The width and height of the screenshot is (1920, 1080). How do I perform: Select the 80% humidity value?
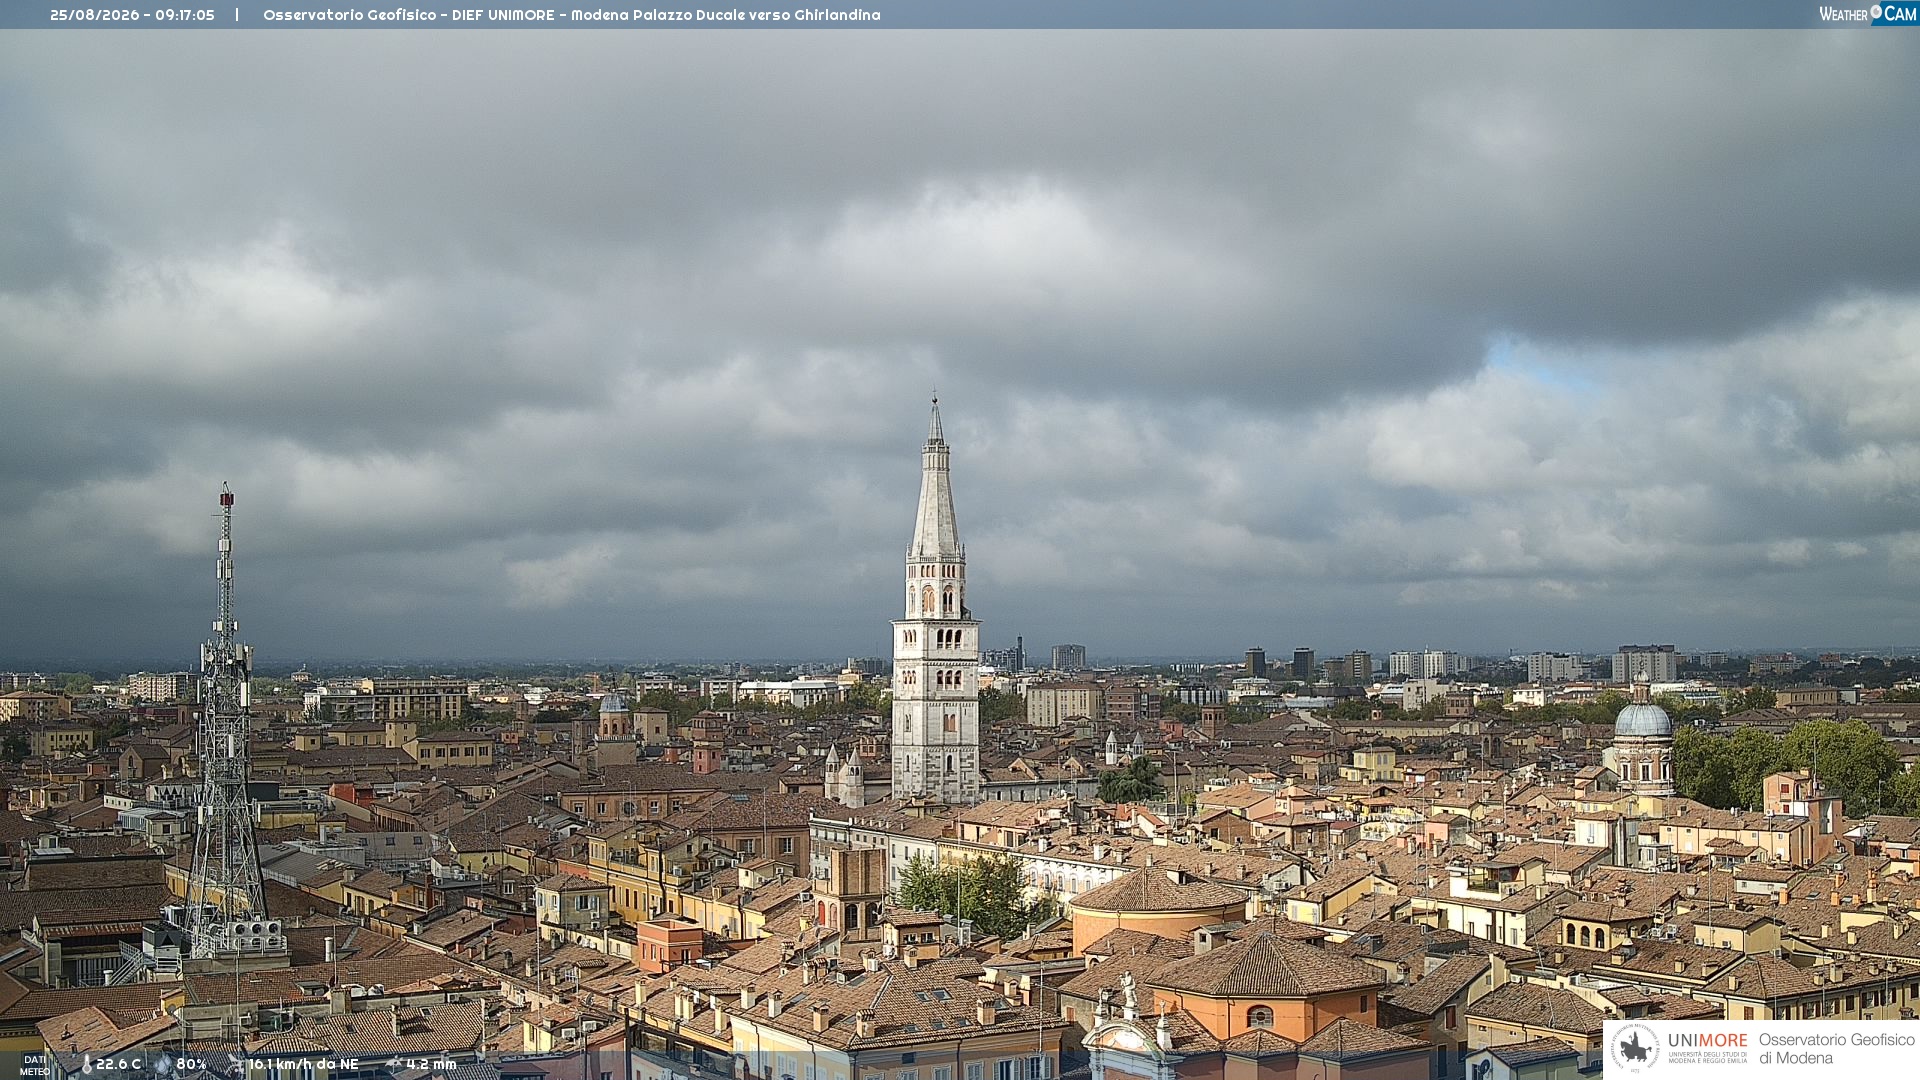191,1064
